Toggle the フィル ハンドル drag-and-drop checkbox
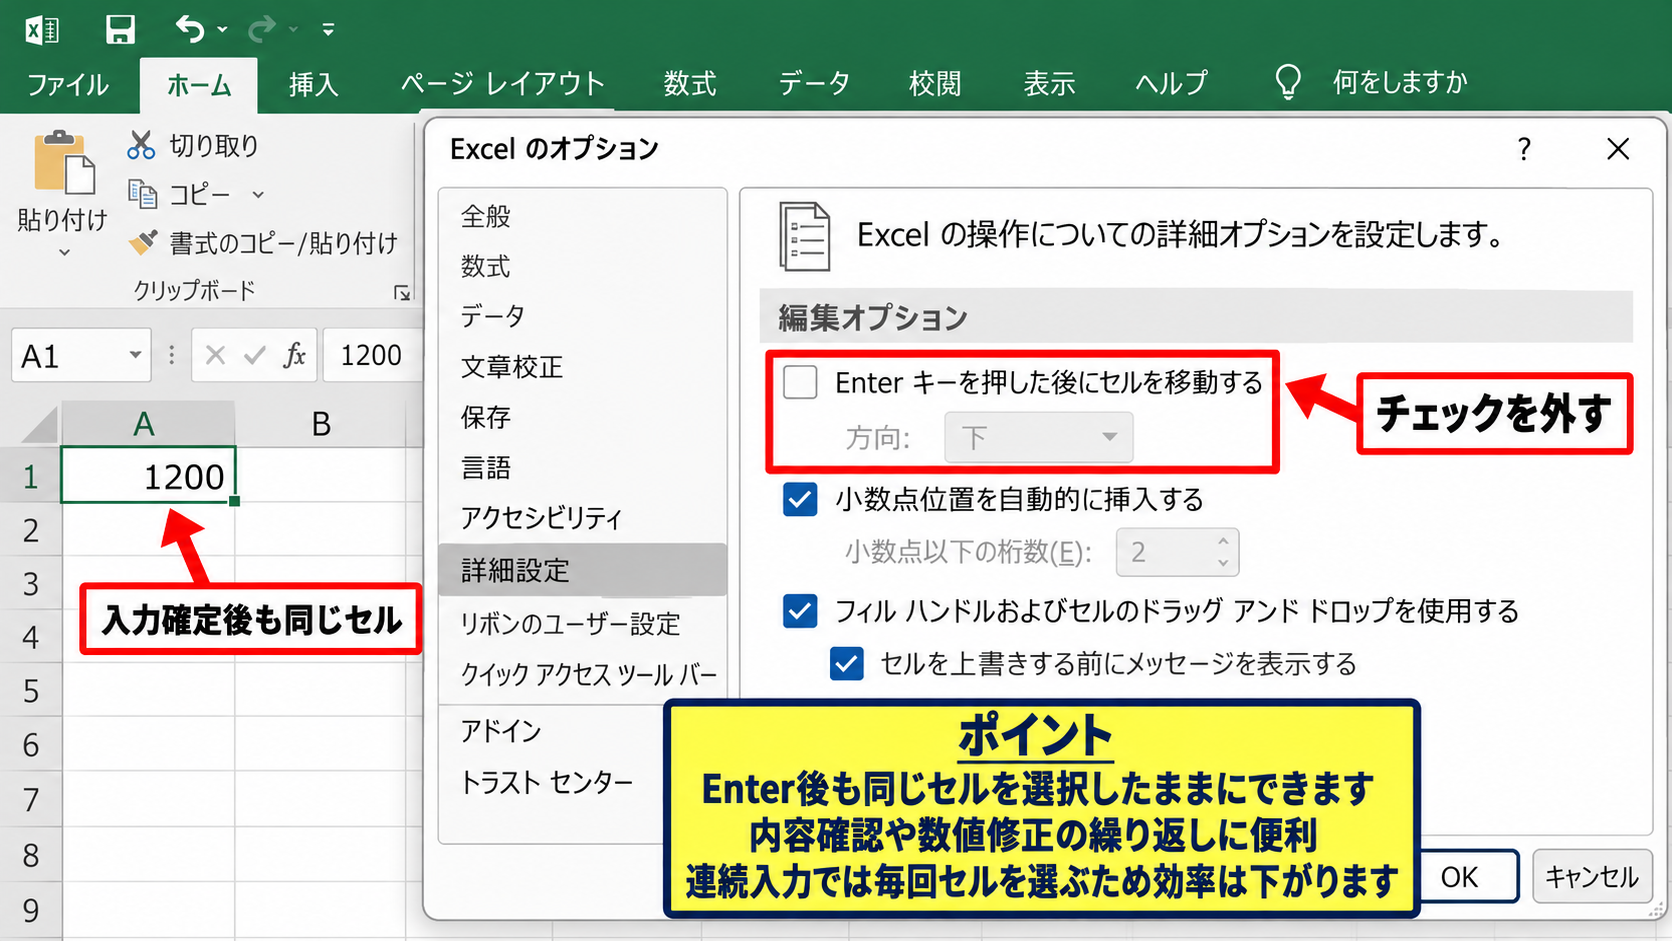 click(800, 610)
